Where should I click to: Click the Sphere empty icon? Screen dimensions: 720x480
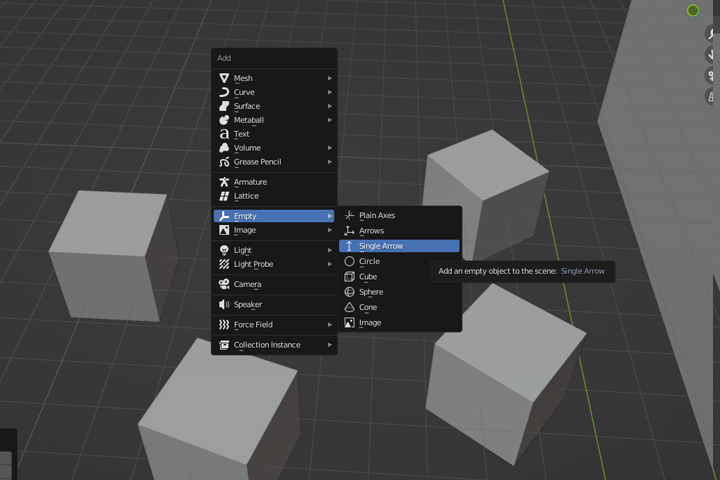pos(349,292)
